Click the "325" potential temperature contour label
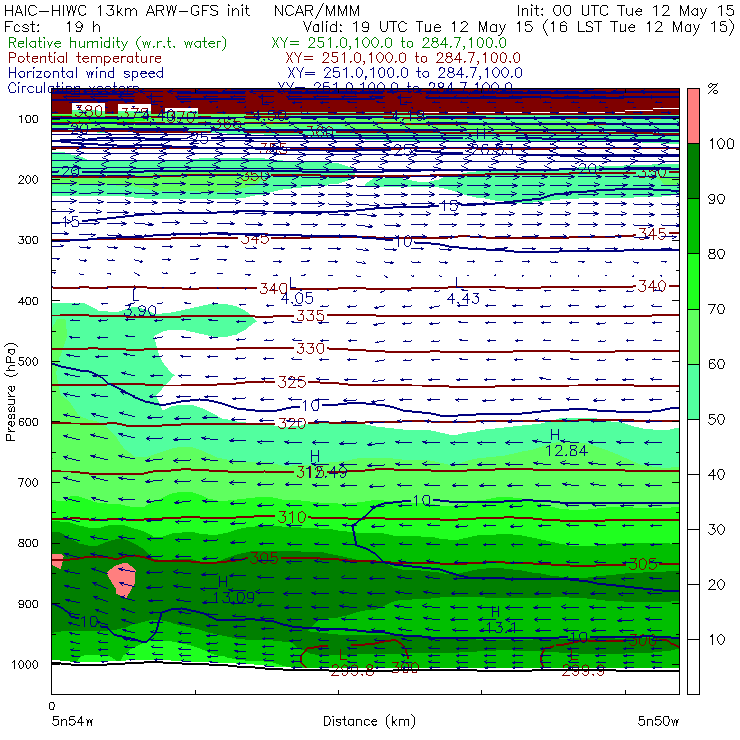Viewport: 740px width, 740px height. coord(292,382)
